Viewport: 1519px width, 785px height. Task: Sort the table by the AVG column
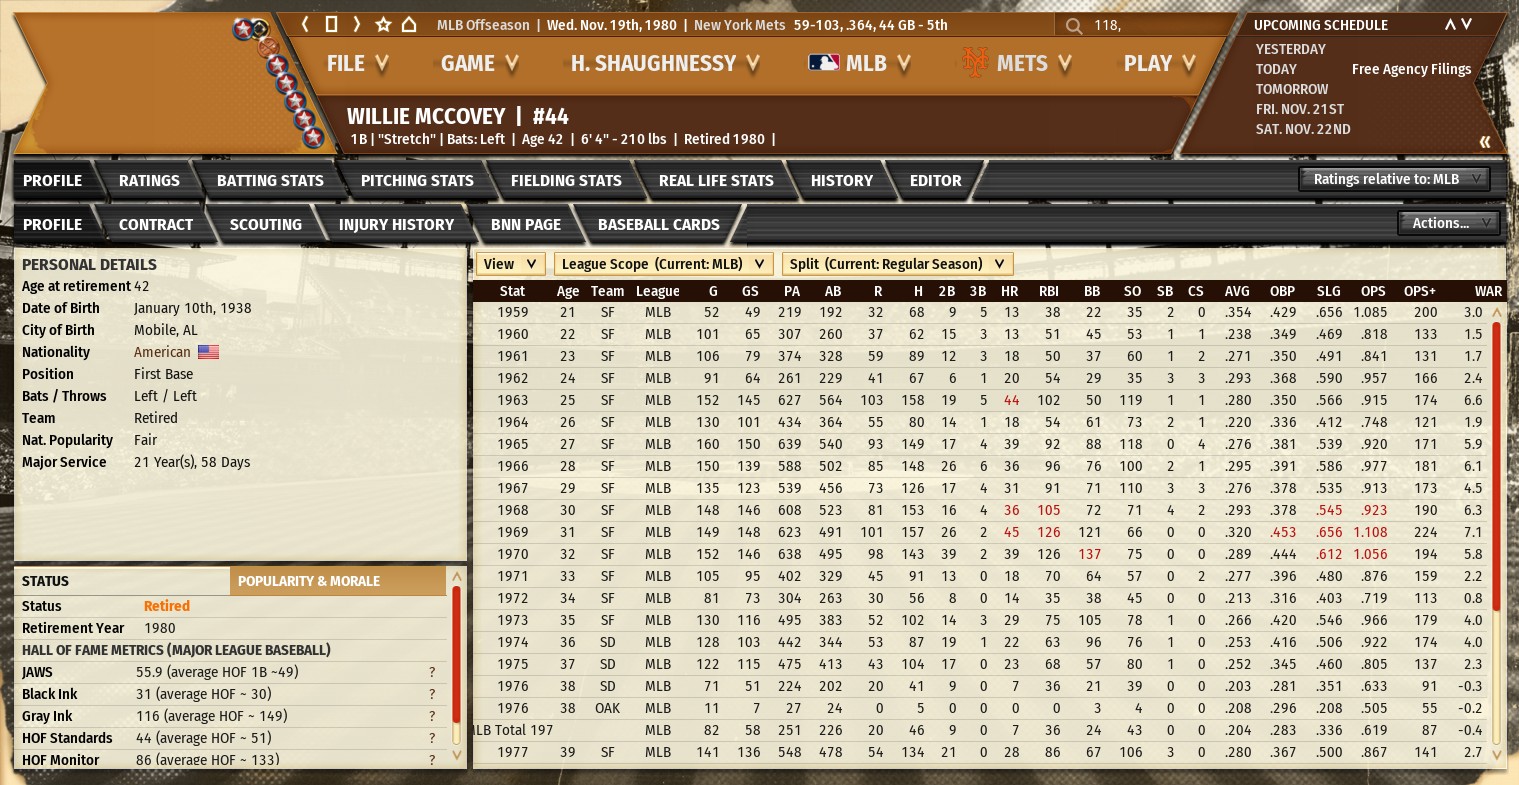1237,291
